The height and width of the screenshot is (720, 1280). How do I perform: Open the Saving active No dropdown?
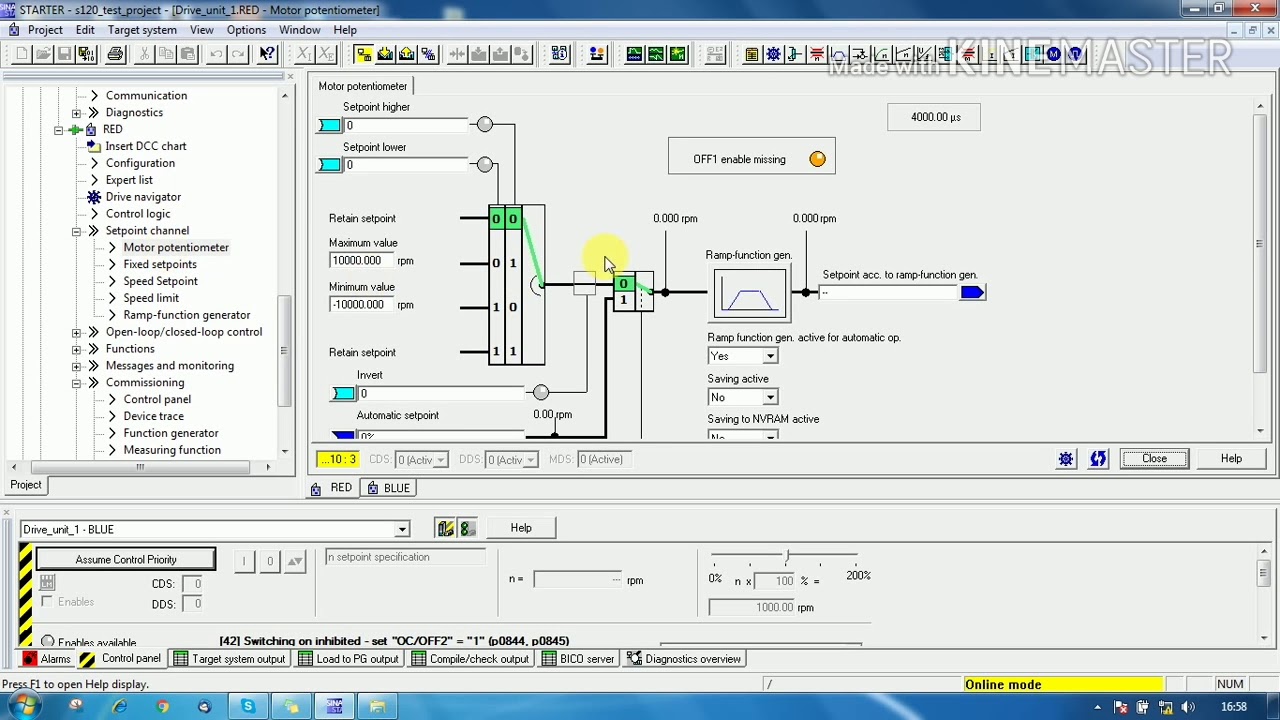[x=770, y=397]
